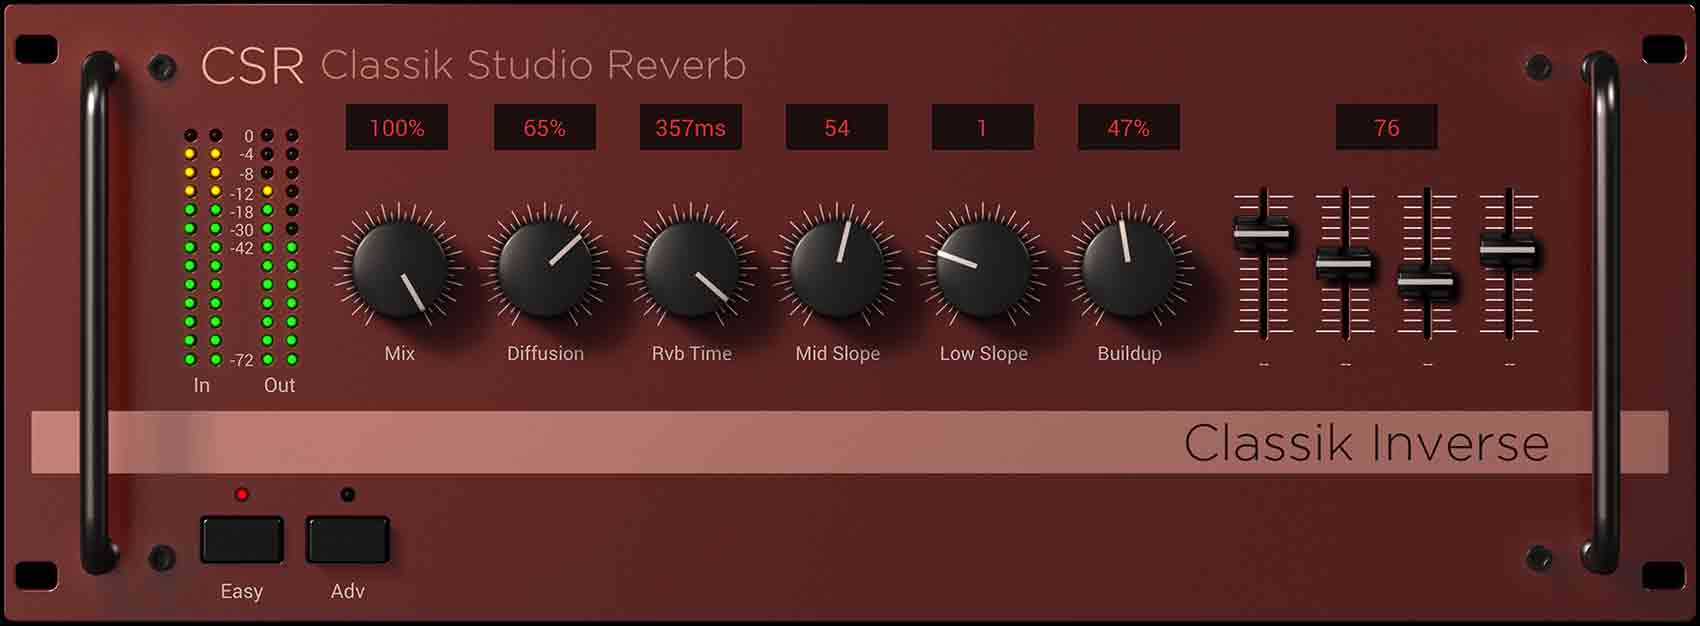This screenshot has height=626, width=1700.
Task: Click the 47% Buildup value display
Action: [1129, 128]
